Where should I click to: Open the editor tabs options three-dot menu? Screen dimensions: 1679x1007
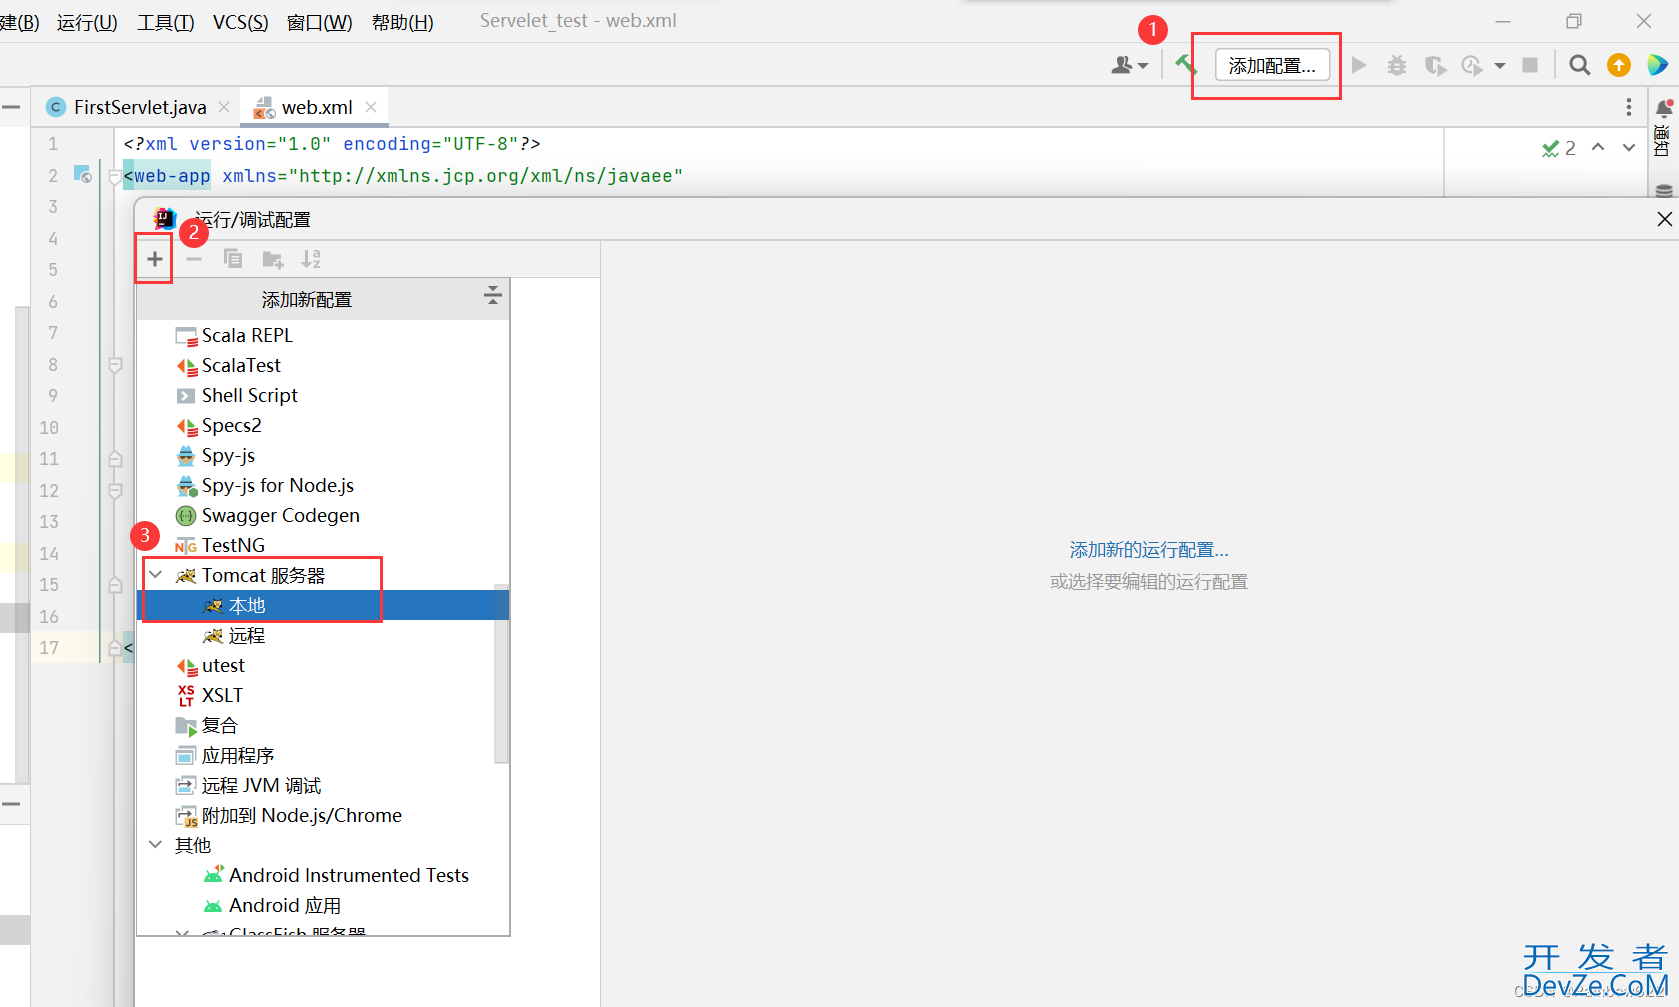point(1629,107)
